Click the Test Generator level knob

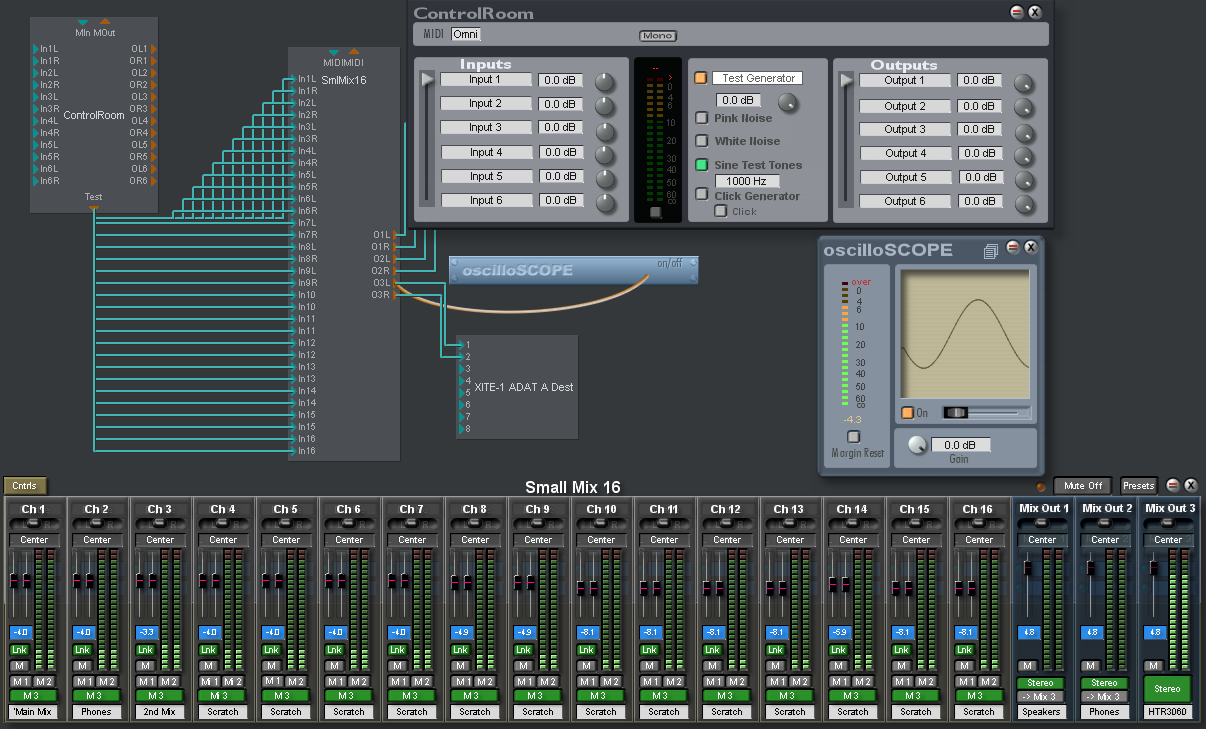click(x=789, y=101)
